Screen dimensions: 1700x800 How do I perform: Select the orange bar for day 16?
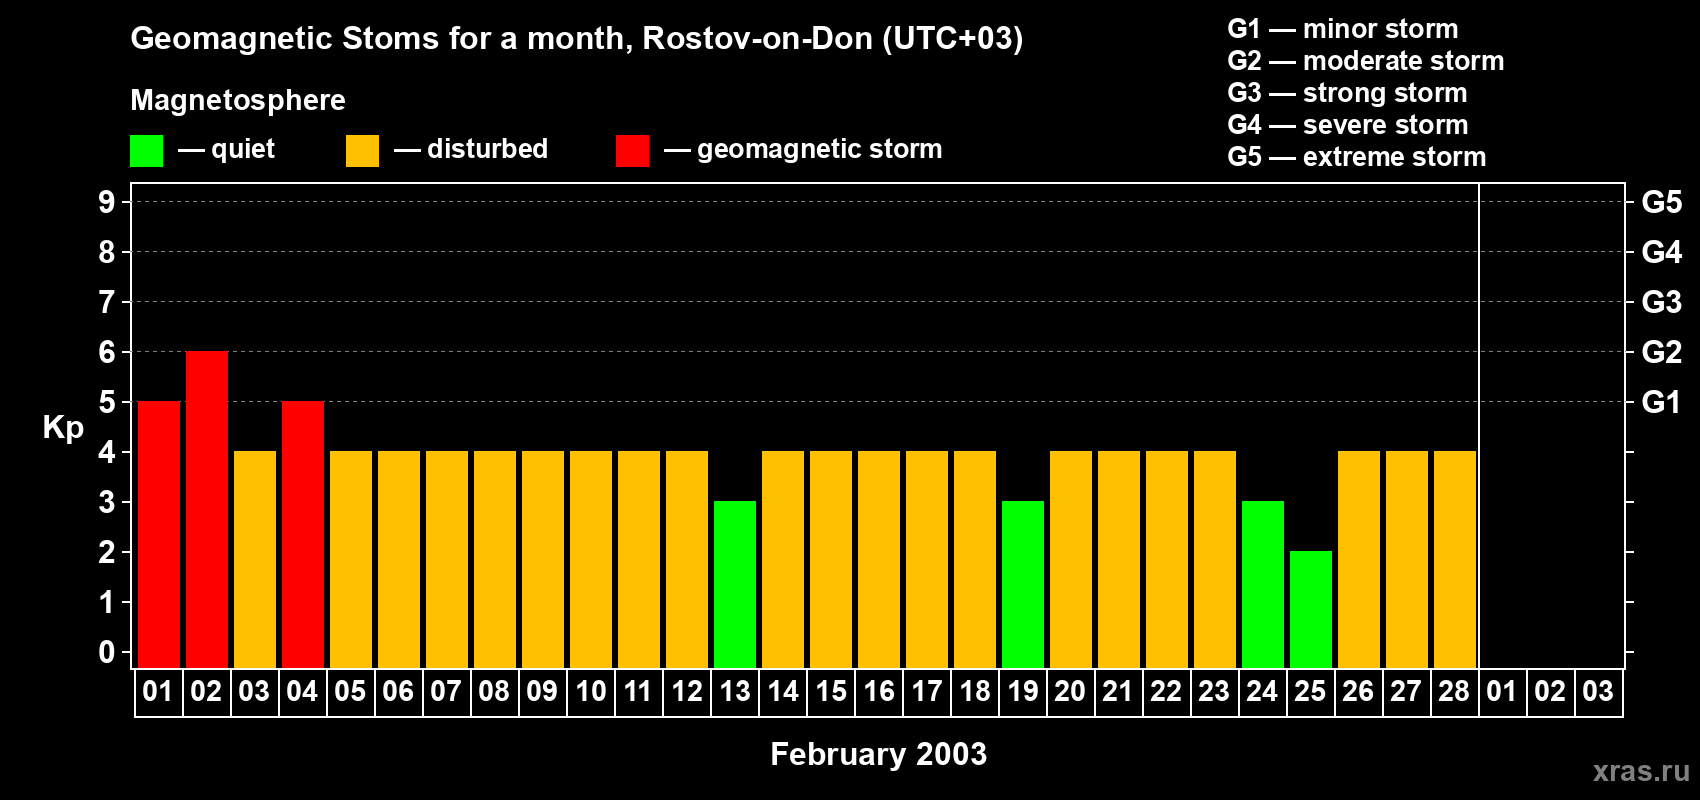tap(879, 559)
